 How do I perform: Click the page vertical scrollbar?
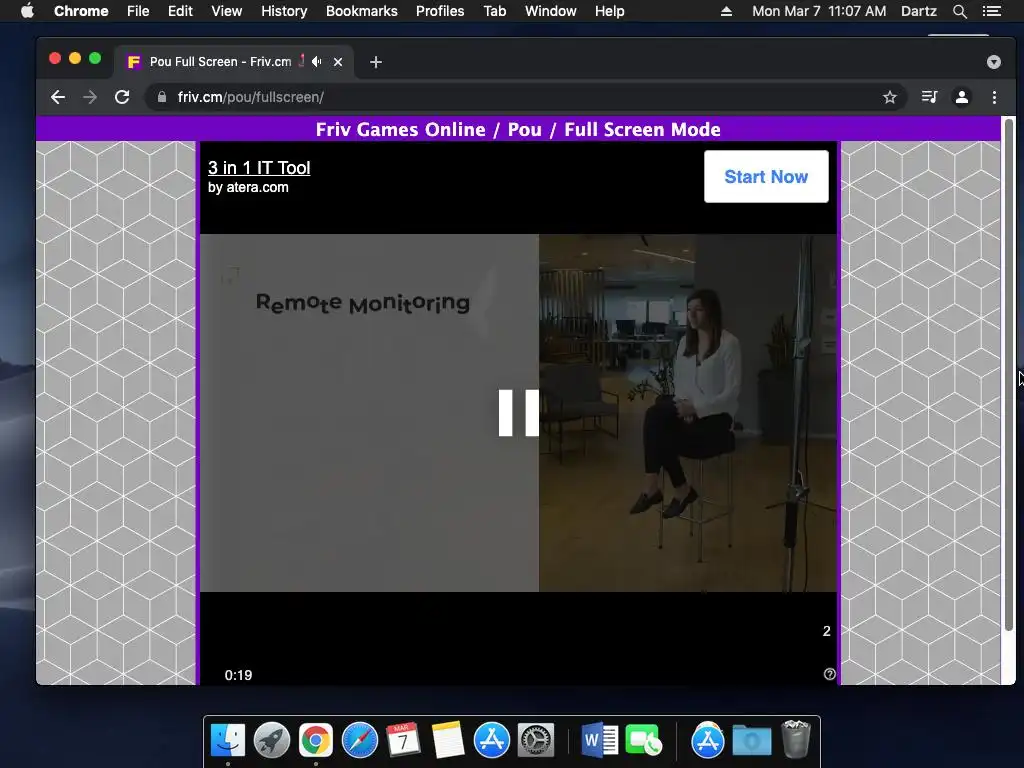pos(1009,375)
